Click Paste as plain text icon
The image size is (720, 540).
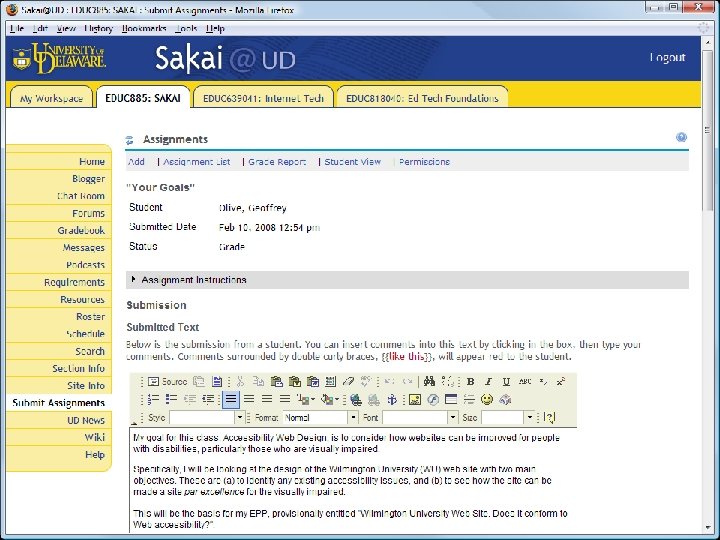click(x=295, y=382)
